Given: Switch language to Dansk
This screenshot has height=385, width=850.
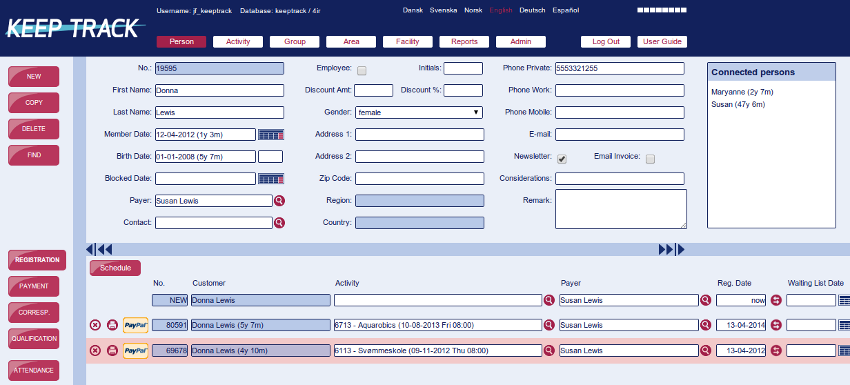Looking at the screenshot, I should [413, 10].
